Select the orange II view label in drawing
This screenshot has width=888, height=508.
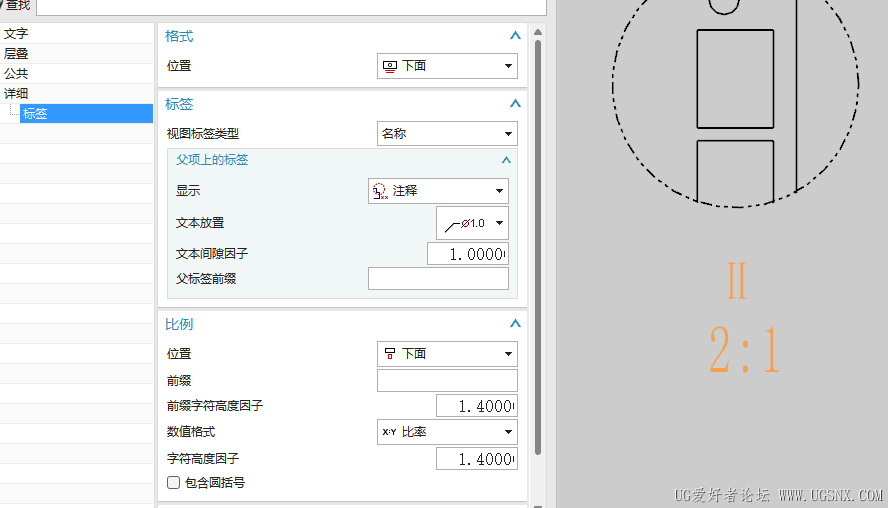click(x=737, y=281)
